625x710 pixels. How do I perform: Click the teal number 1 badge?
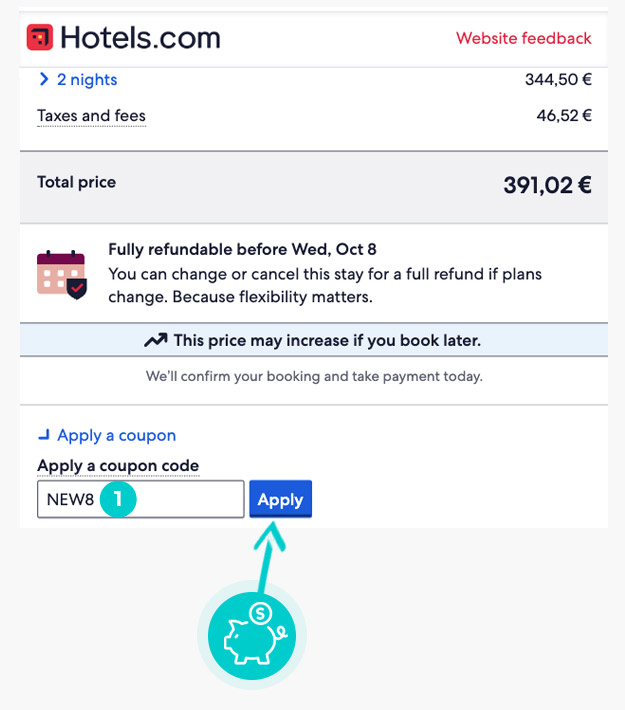coord(117,499)
